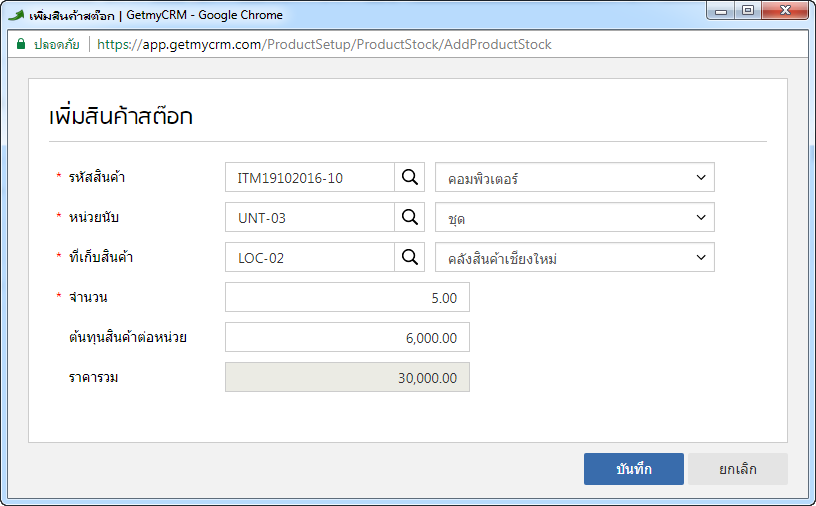The image size is (816, 506).
Task: Click the total price field showing 30,000.00
Action: (347, 377)
